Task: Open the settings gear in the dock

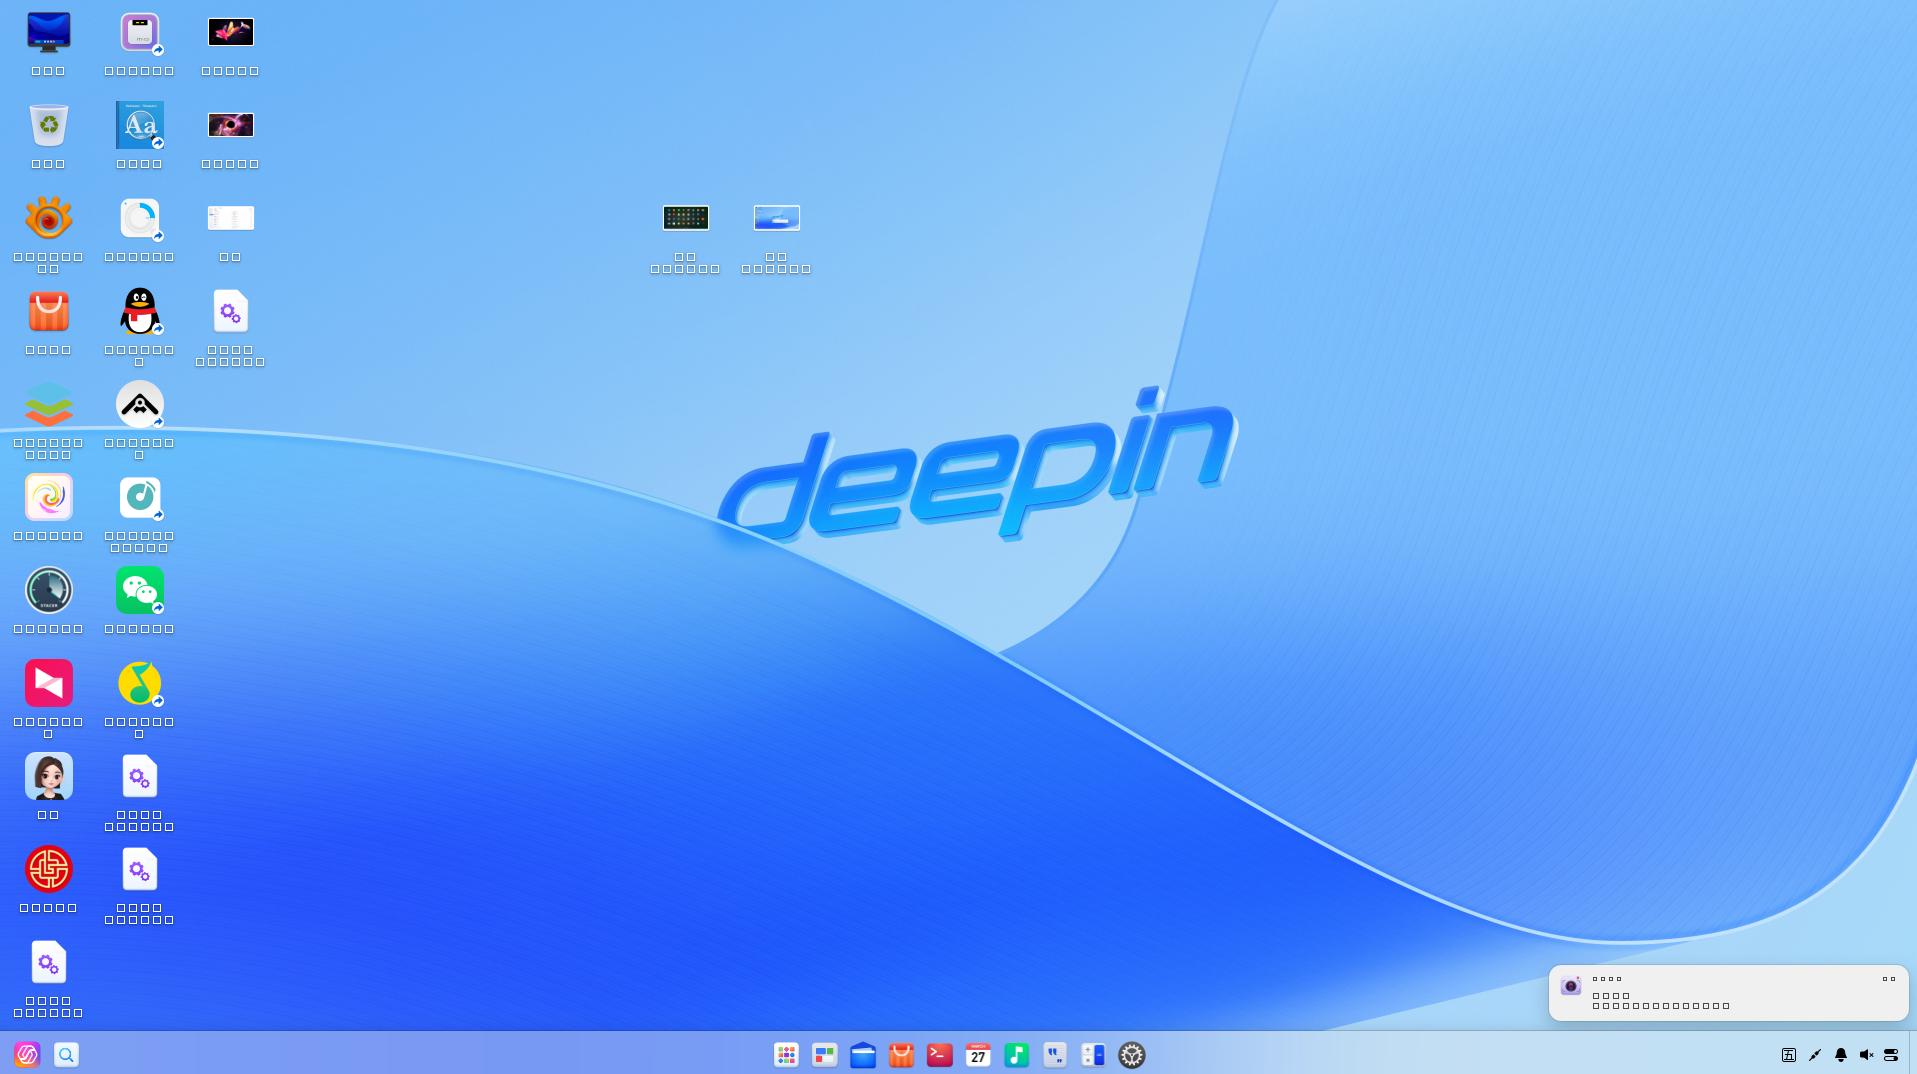Action: [x=1131, y=1055]
